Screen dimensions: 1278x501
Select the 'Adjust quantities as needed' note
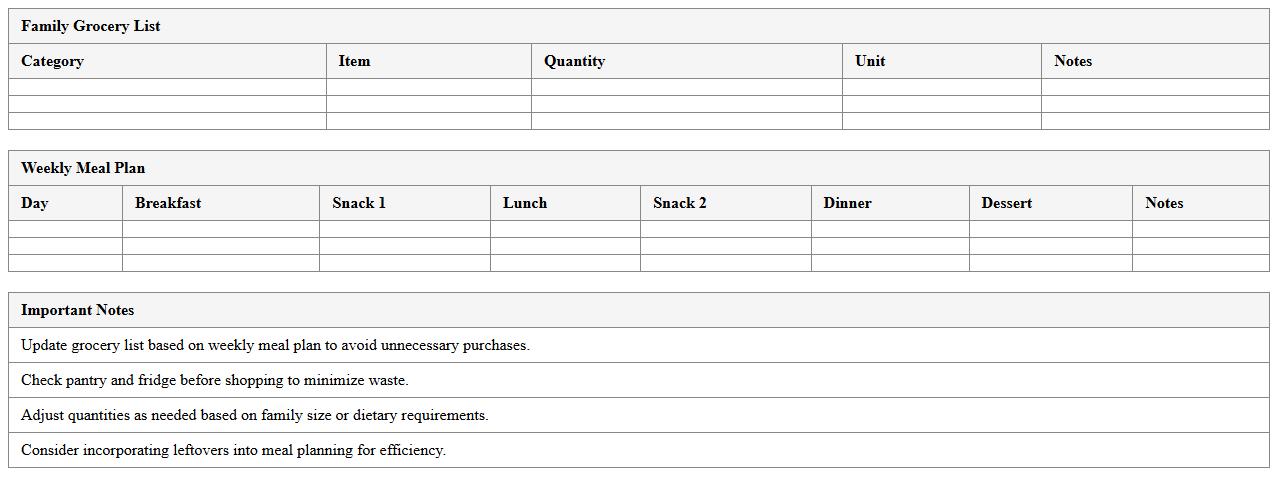pyautogui.click(x=255, y=415)
